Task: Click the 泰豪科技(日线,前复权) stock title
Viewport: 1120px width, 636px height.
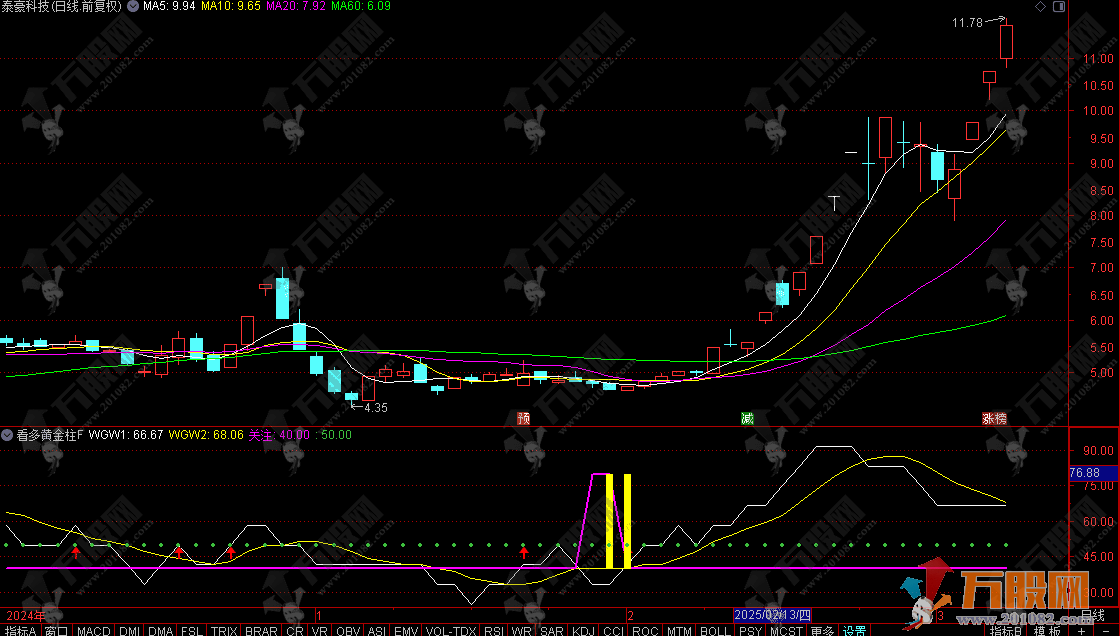Action: [x=61, y=6]
